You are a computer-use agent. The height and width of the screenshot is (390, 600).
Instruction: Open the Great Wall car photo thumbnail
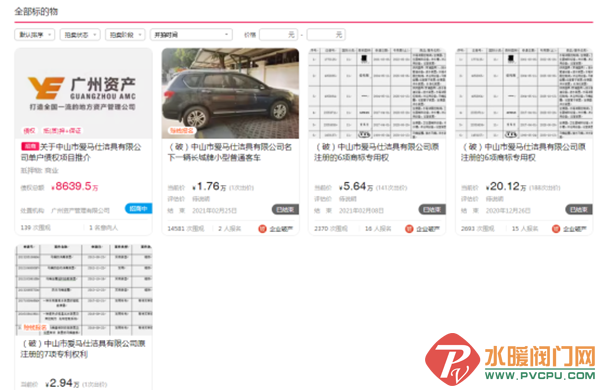[230, 93]
